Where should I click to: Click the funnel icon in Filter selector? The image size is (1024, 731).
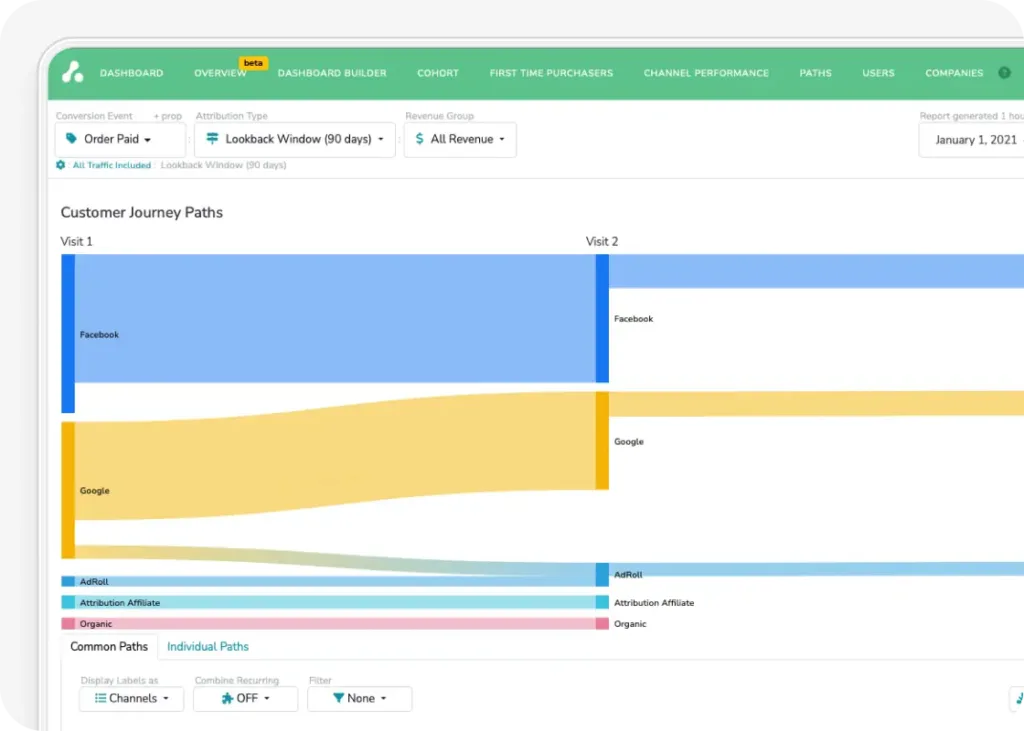338,698
